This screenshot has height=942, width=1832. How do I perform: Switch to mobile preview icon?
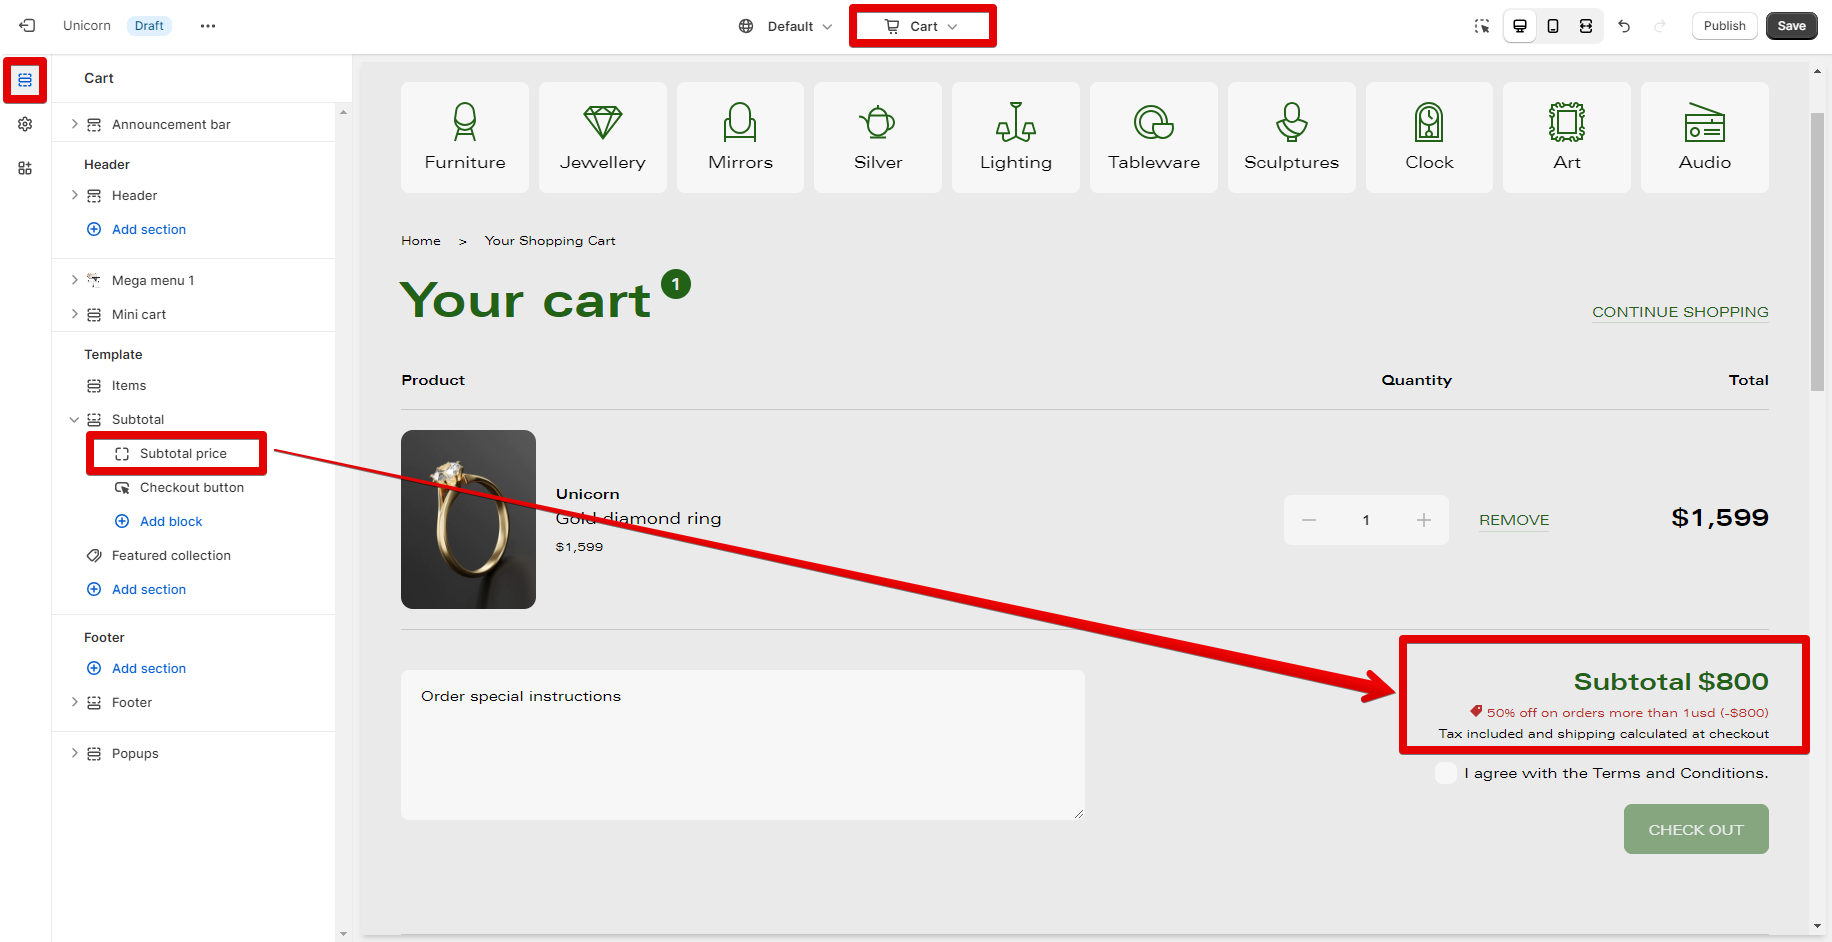click(1553, 26)
